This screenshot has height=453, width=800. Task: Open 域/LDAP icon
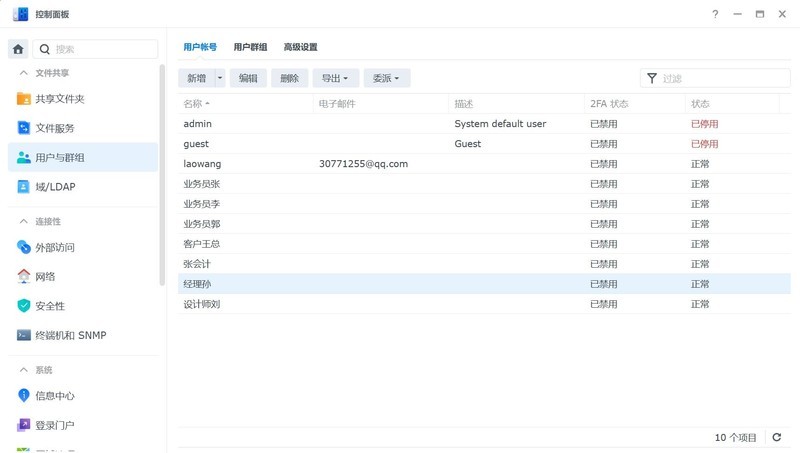(x=23, y=187)
